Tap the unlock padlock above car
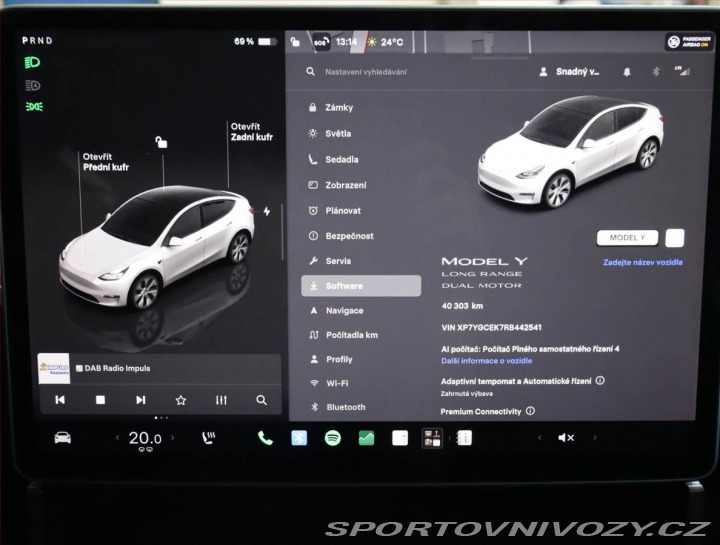Screen dimensions: 720x545 (161, 142)
